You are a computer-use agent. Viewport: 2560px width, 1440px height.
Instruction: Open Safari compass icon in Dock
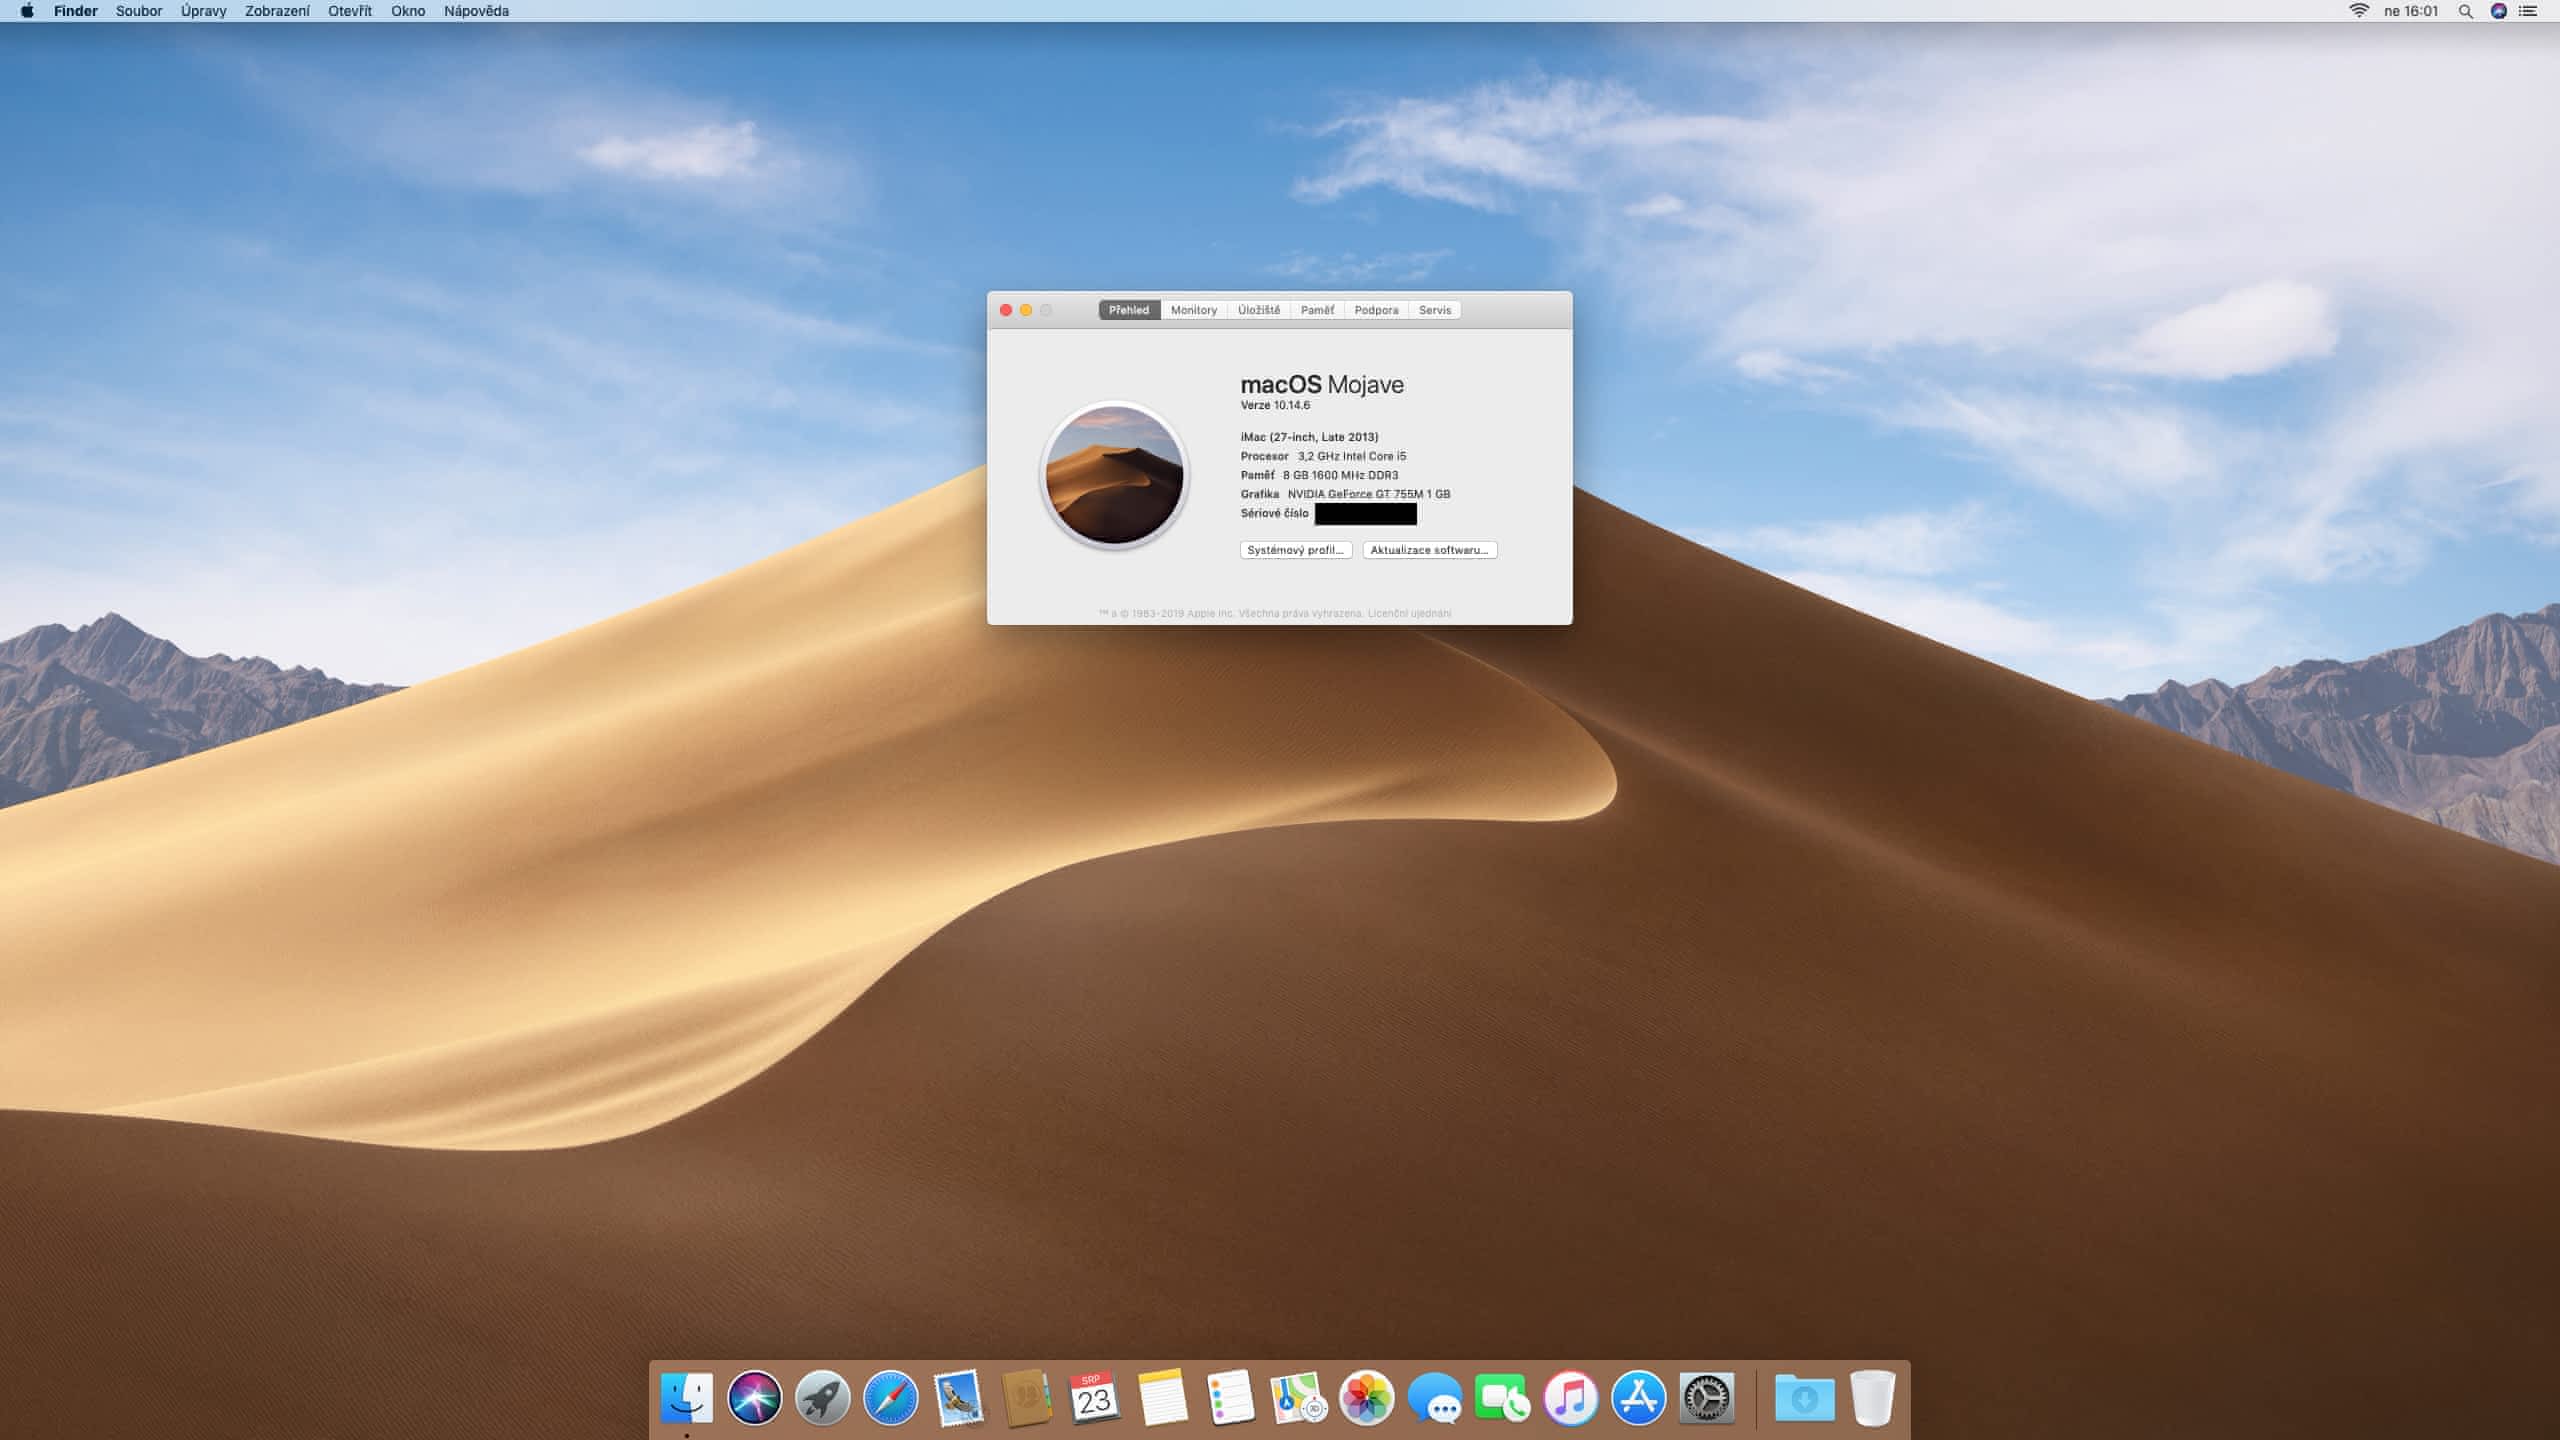pyautogui.click(x=890, y=1397)
